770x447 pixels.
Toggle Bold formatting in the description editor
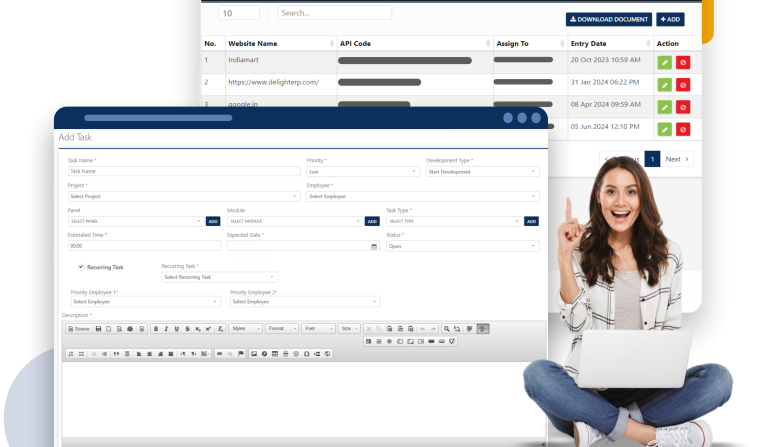pyautogui.click(x=156, y=329)
